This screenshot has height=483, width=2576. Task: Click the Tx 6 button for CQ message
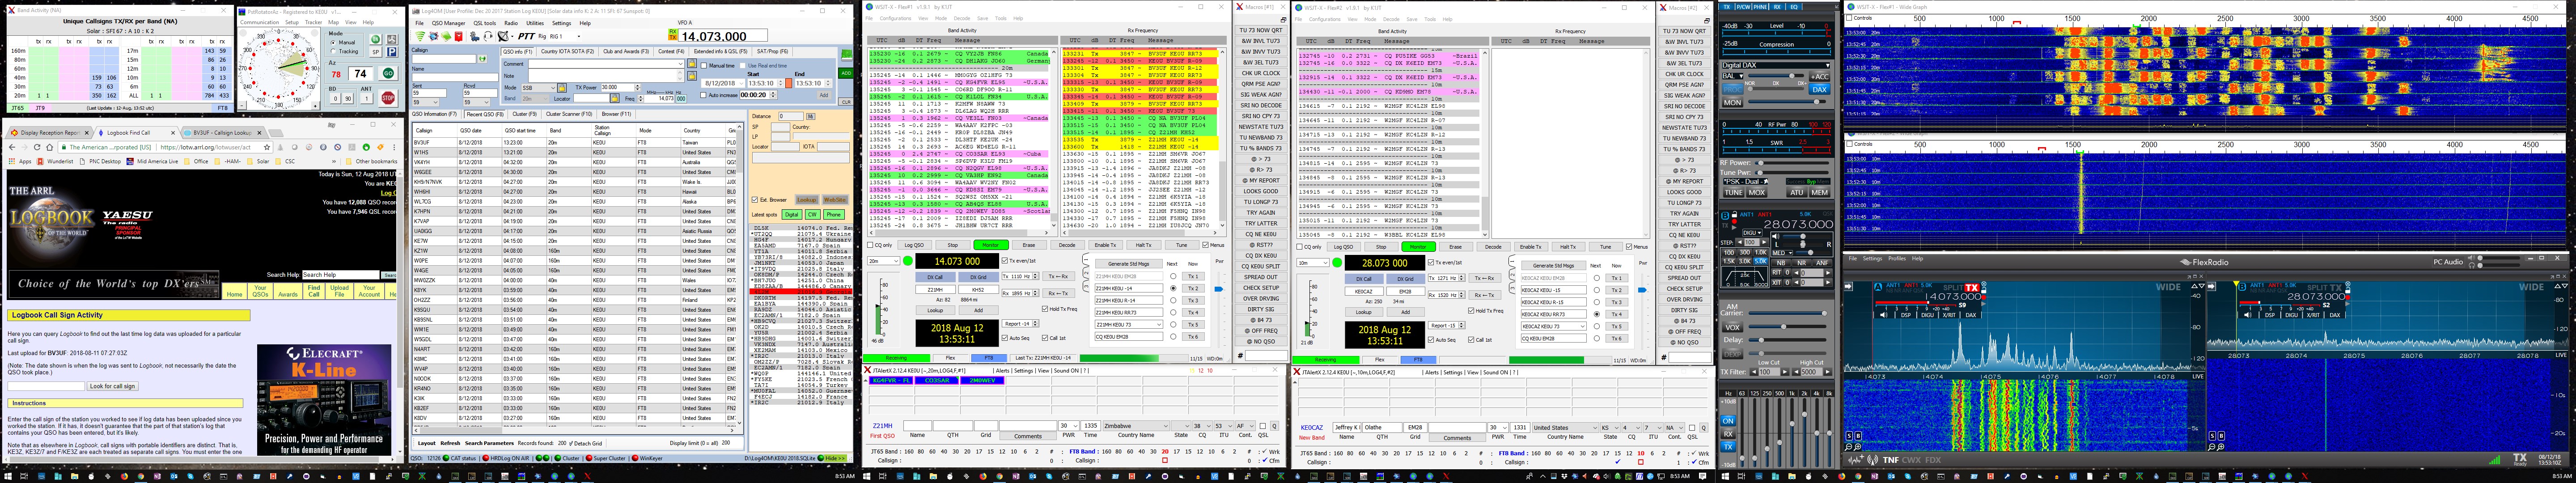point(1194,337)
